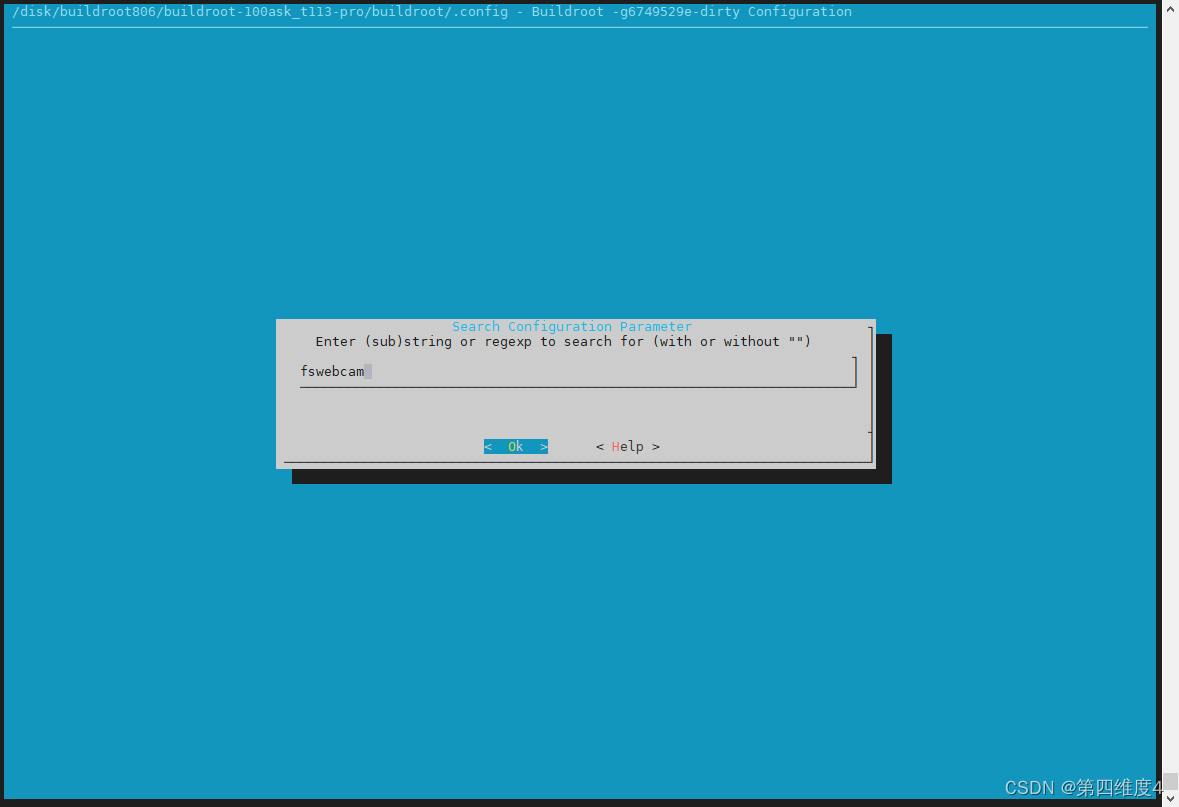The width and height of the screenshot is (1179, 807).
Task: Click the red H hotkey in Help
Action: coord(614,446)
